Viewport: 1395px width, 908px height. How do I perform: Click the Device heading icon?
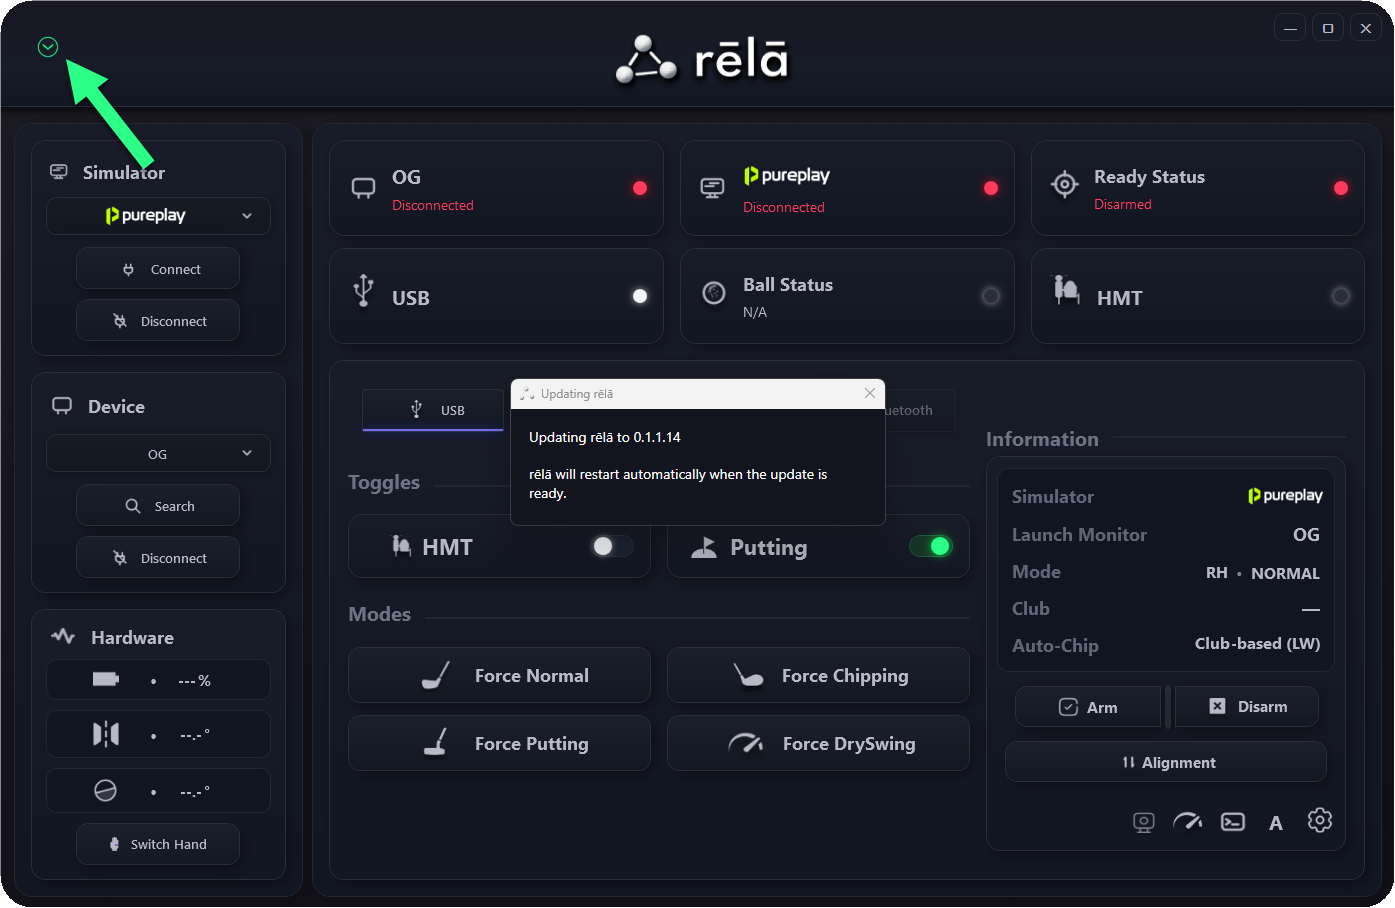click(x=62, y=406)
